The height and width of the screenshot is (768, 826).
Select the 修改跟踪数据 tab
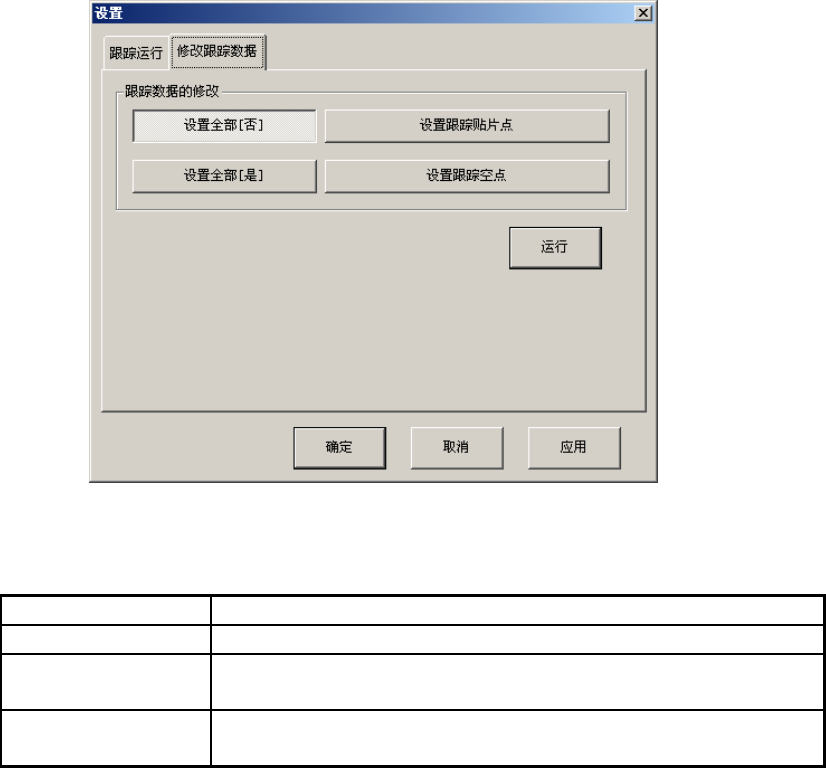217,51
